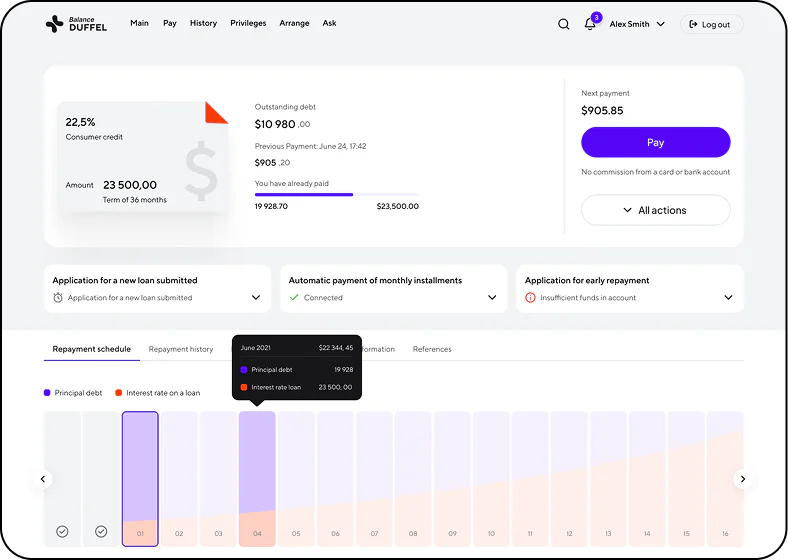Screen dimensions: 788x560
Task: Click the first completed payment checkmark
Action: click(62, 531)
